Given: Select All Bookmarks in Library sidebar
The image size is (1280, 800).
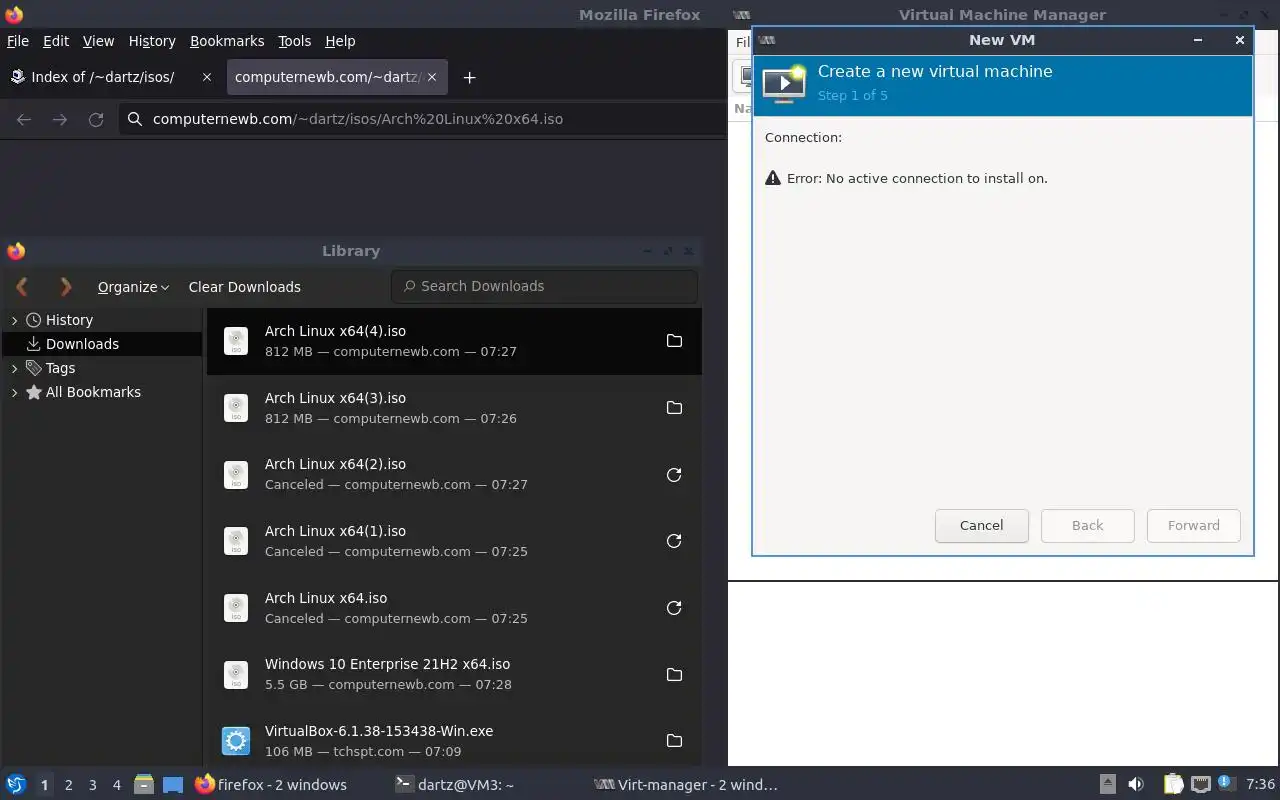Looking at the screenshot, I should [102, 393].
